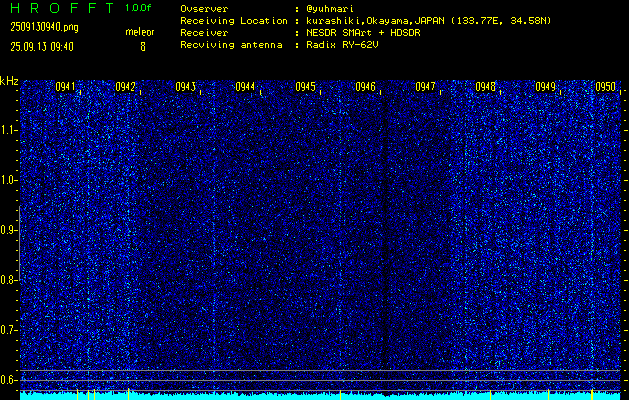Image resolution: width=629 pixels, height=400 pixels.
Task: Click the 0946 time label
Action: pyautogui.click(x=365, y=87)
